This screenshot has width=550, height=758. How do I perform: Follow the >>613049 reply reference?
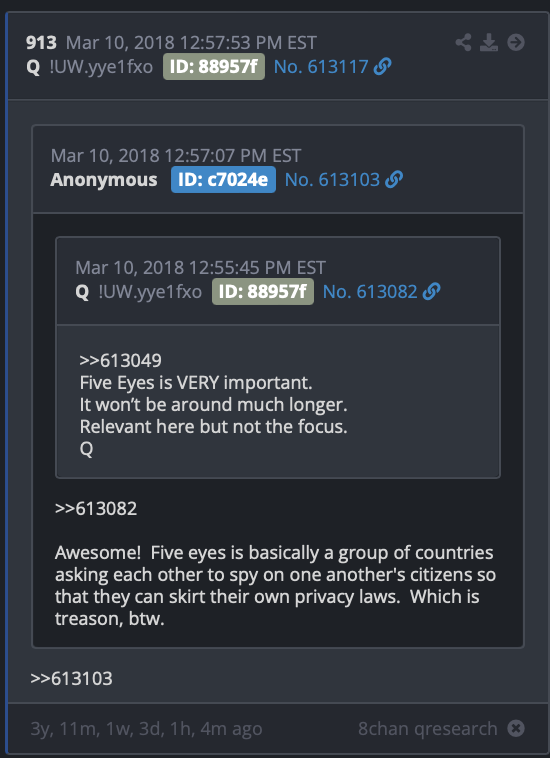tap(120, 361)
